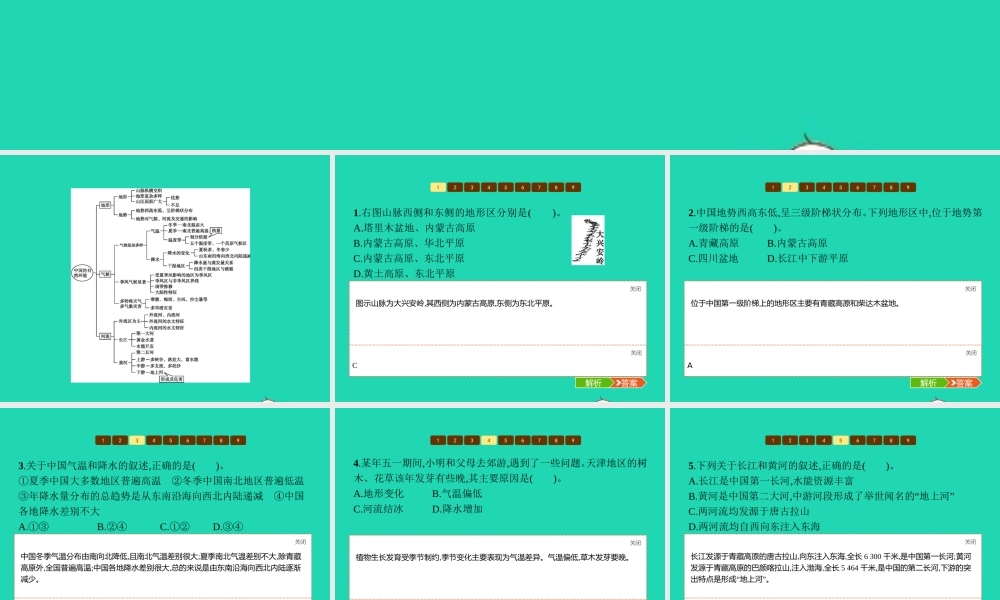The image size is (1000, 600).
Task: Select tab 9 in question 4 slide
Action: 573,441
